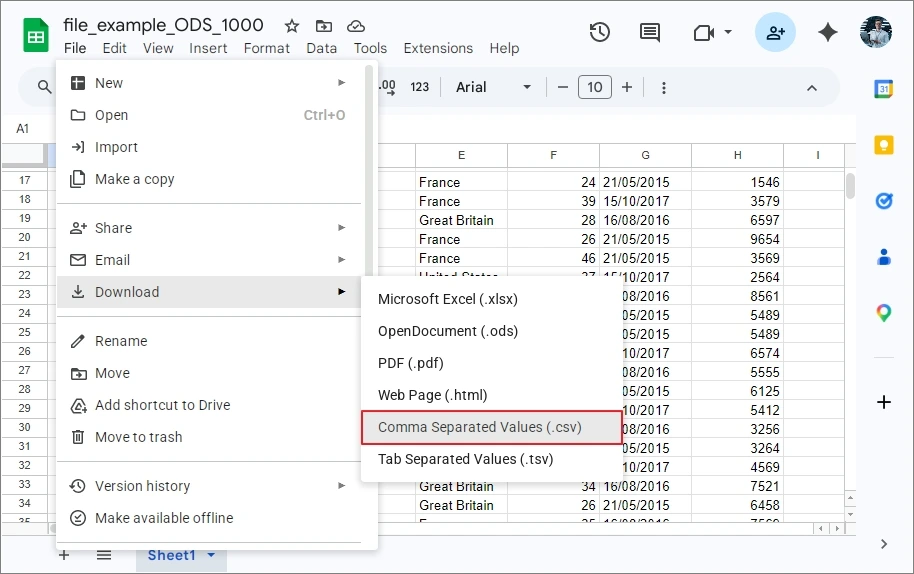Open Google Keep side panel
The height and width of the screenshot is (574, 914).
click(884, 145)
